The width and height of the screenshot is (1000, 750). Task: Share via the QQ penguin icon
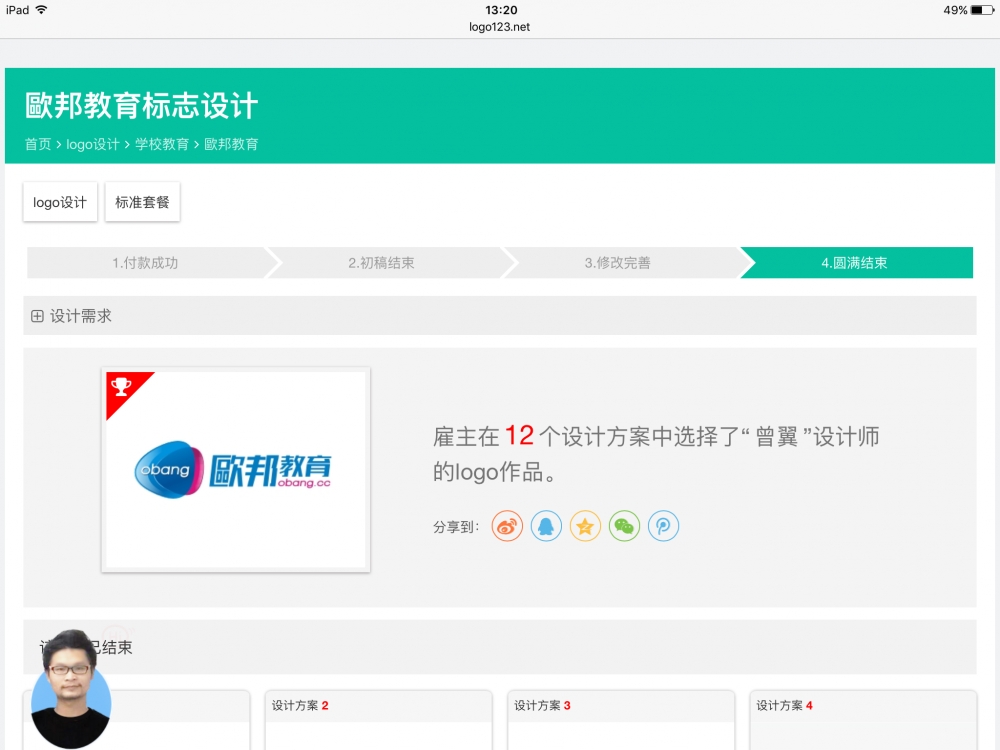(x=546, y=526)
